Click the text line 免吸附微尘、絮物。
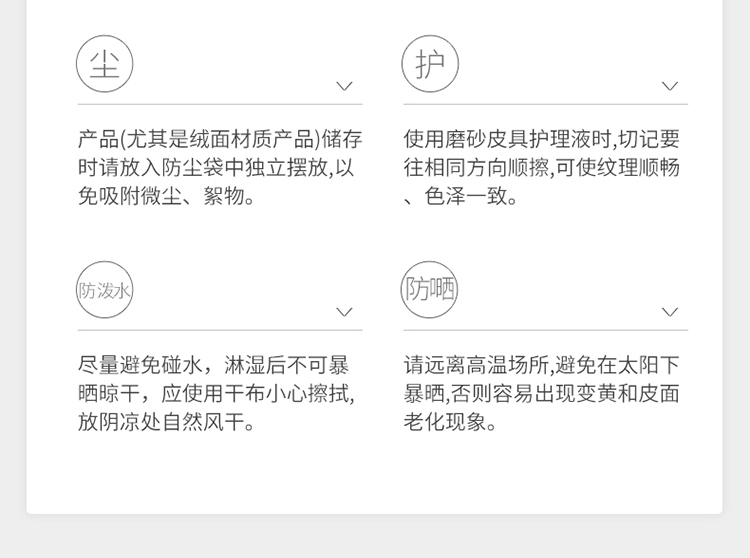Image resolution: width=750 pixels, height=558 pixels. 166,196
